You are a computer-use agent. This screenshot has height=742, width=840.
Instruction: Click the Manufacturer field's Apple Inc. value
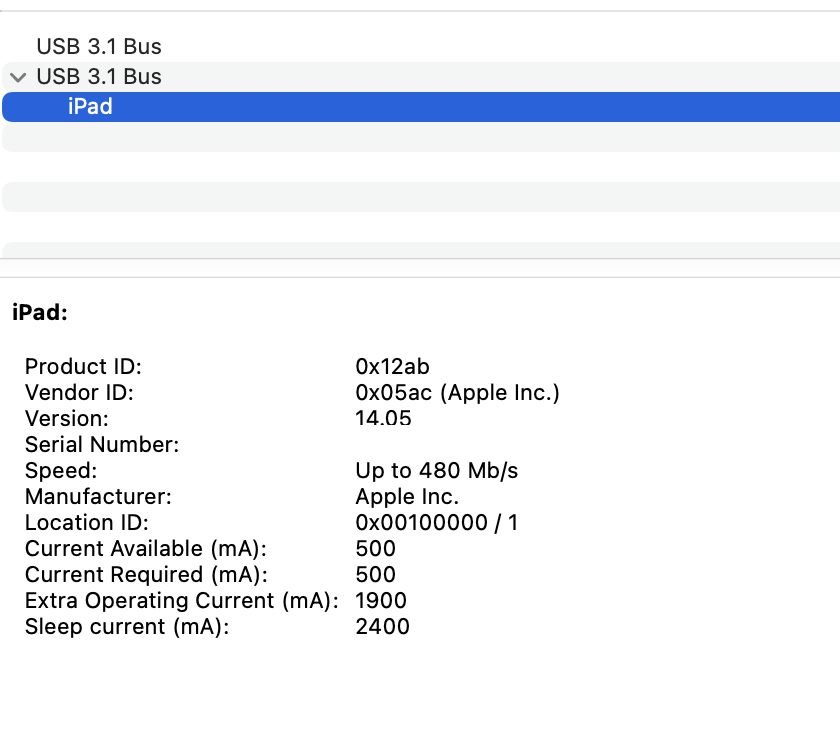(407, 497)
